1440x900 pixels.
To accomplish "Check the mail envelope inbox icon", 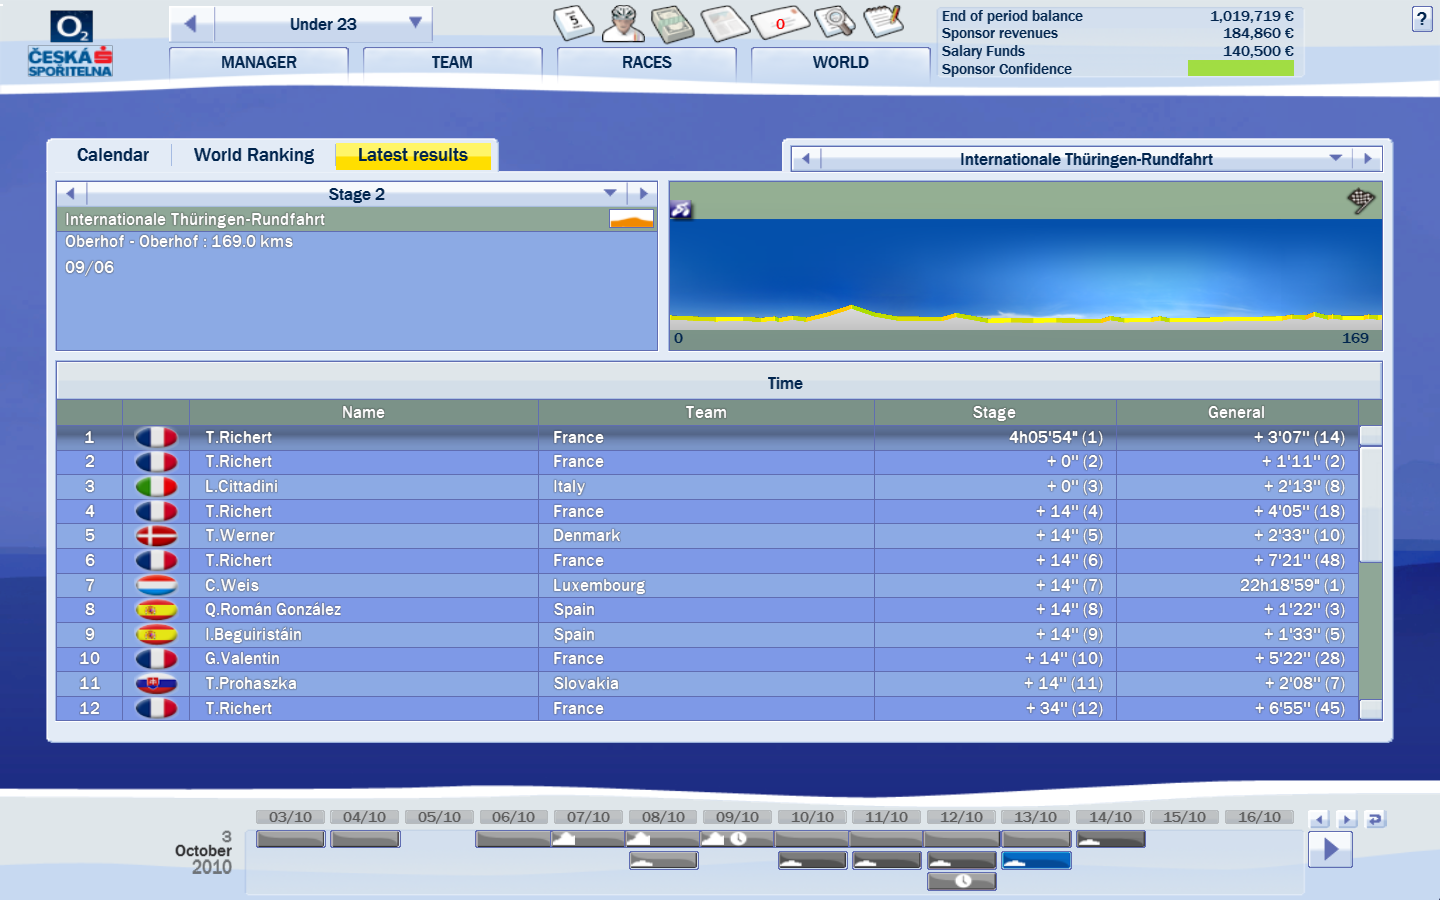I will 779,22.
